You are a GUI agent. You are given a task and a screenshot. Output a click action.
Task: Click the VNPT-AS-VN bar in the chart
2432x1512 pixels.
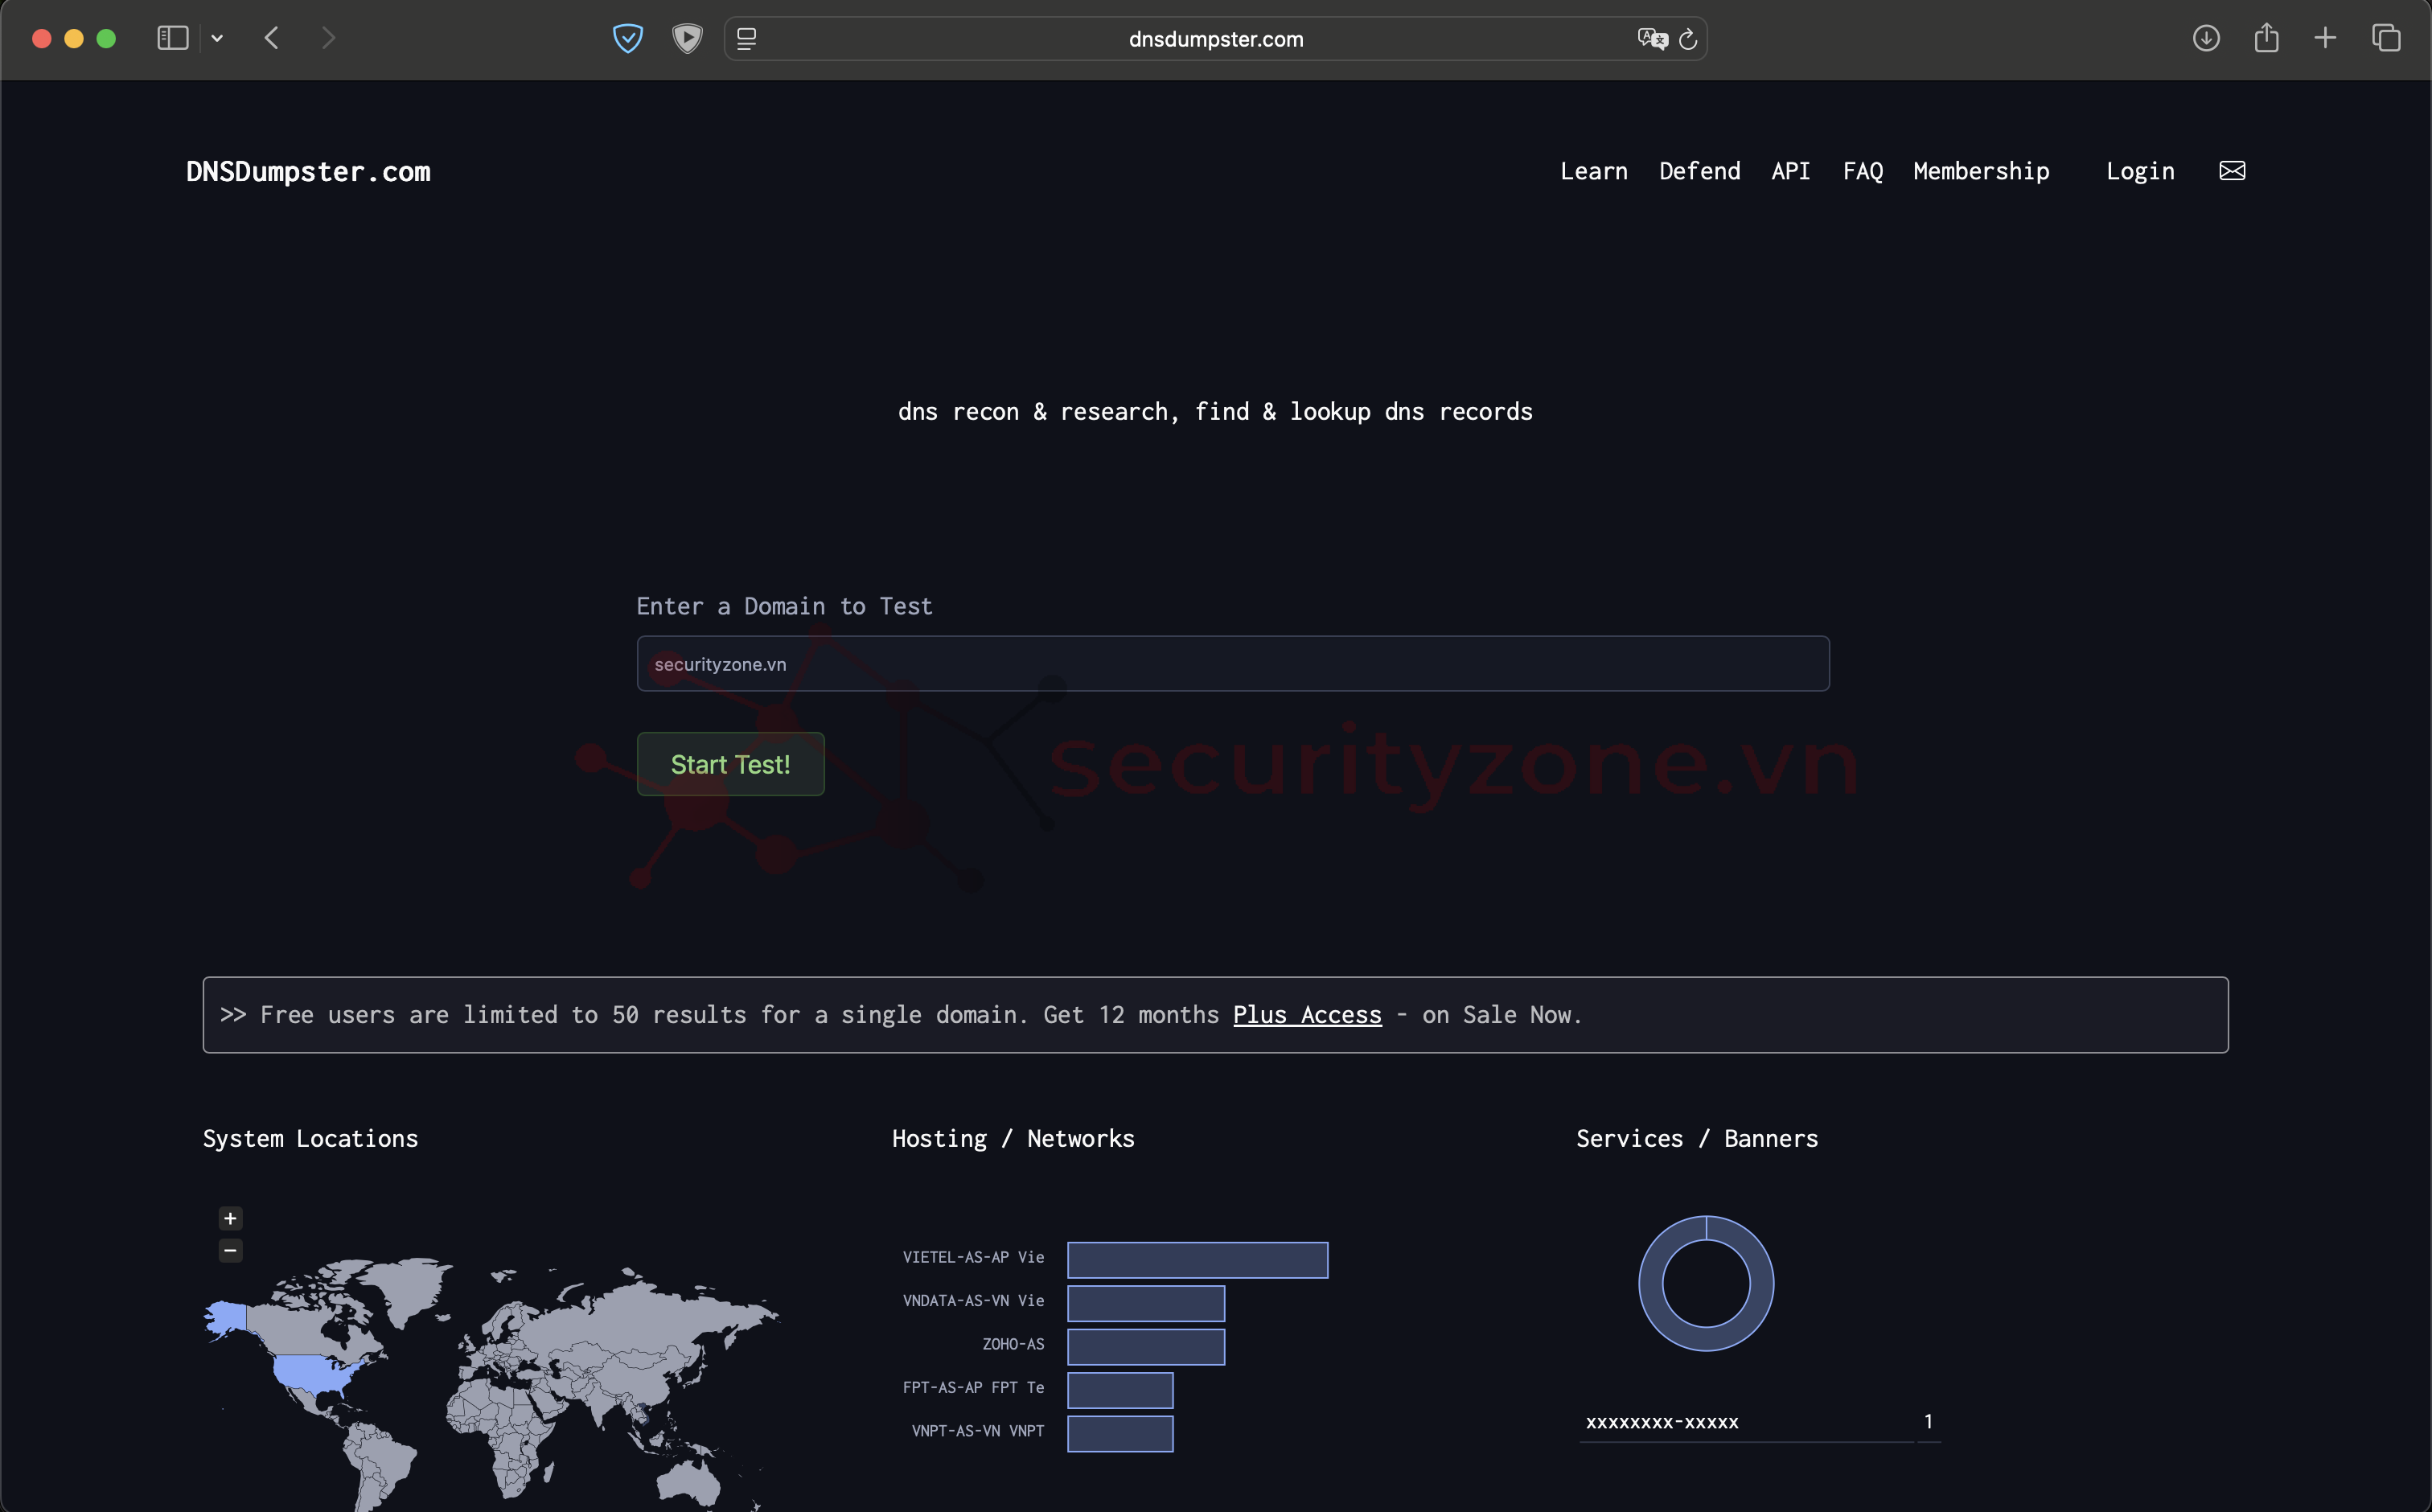click(x=1120, y=1434)
